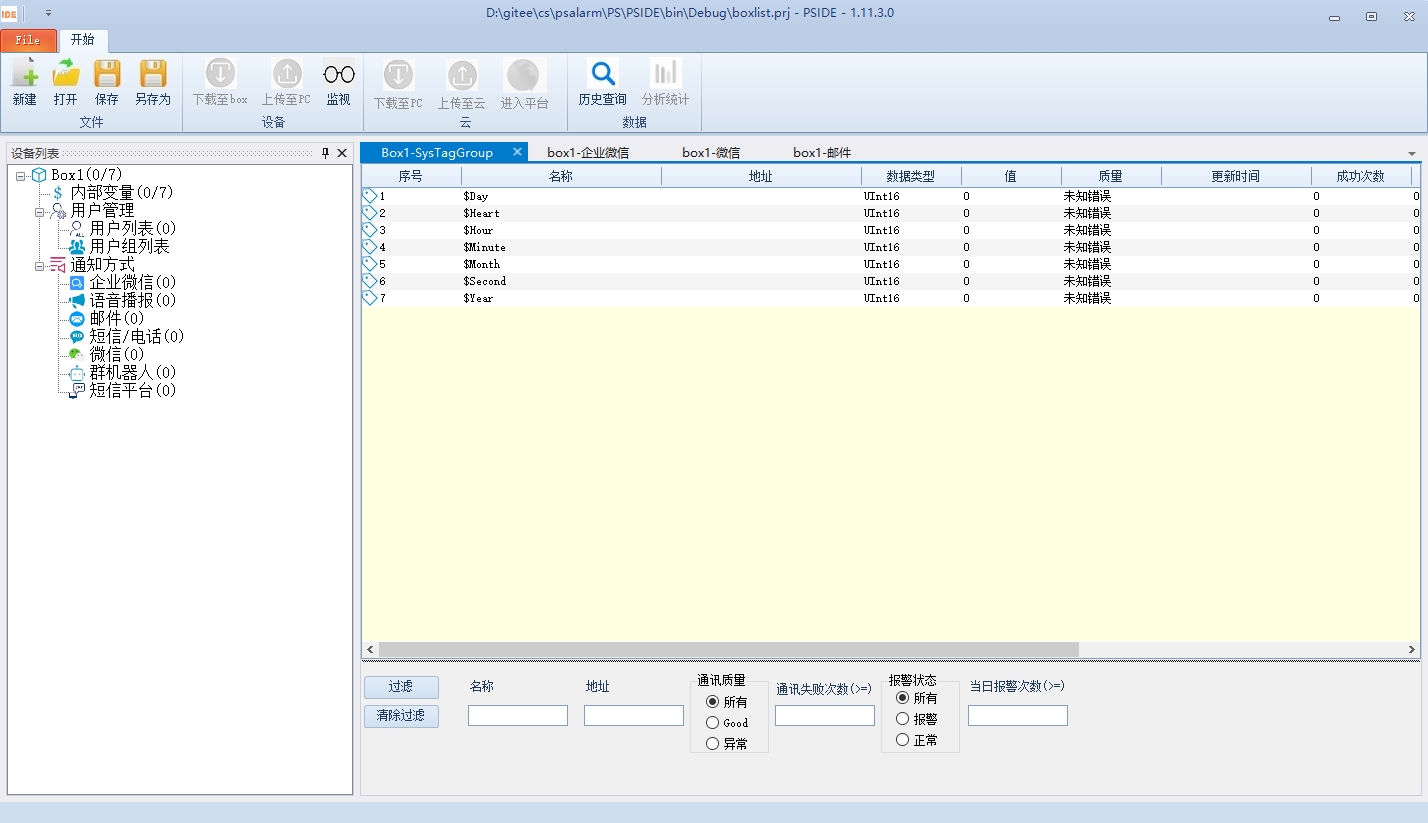The height and width of the screenshot is (823, 1428).
Task: Select 企业微信(0) icon in tree
Action: (x=77, y=283)
